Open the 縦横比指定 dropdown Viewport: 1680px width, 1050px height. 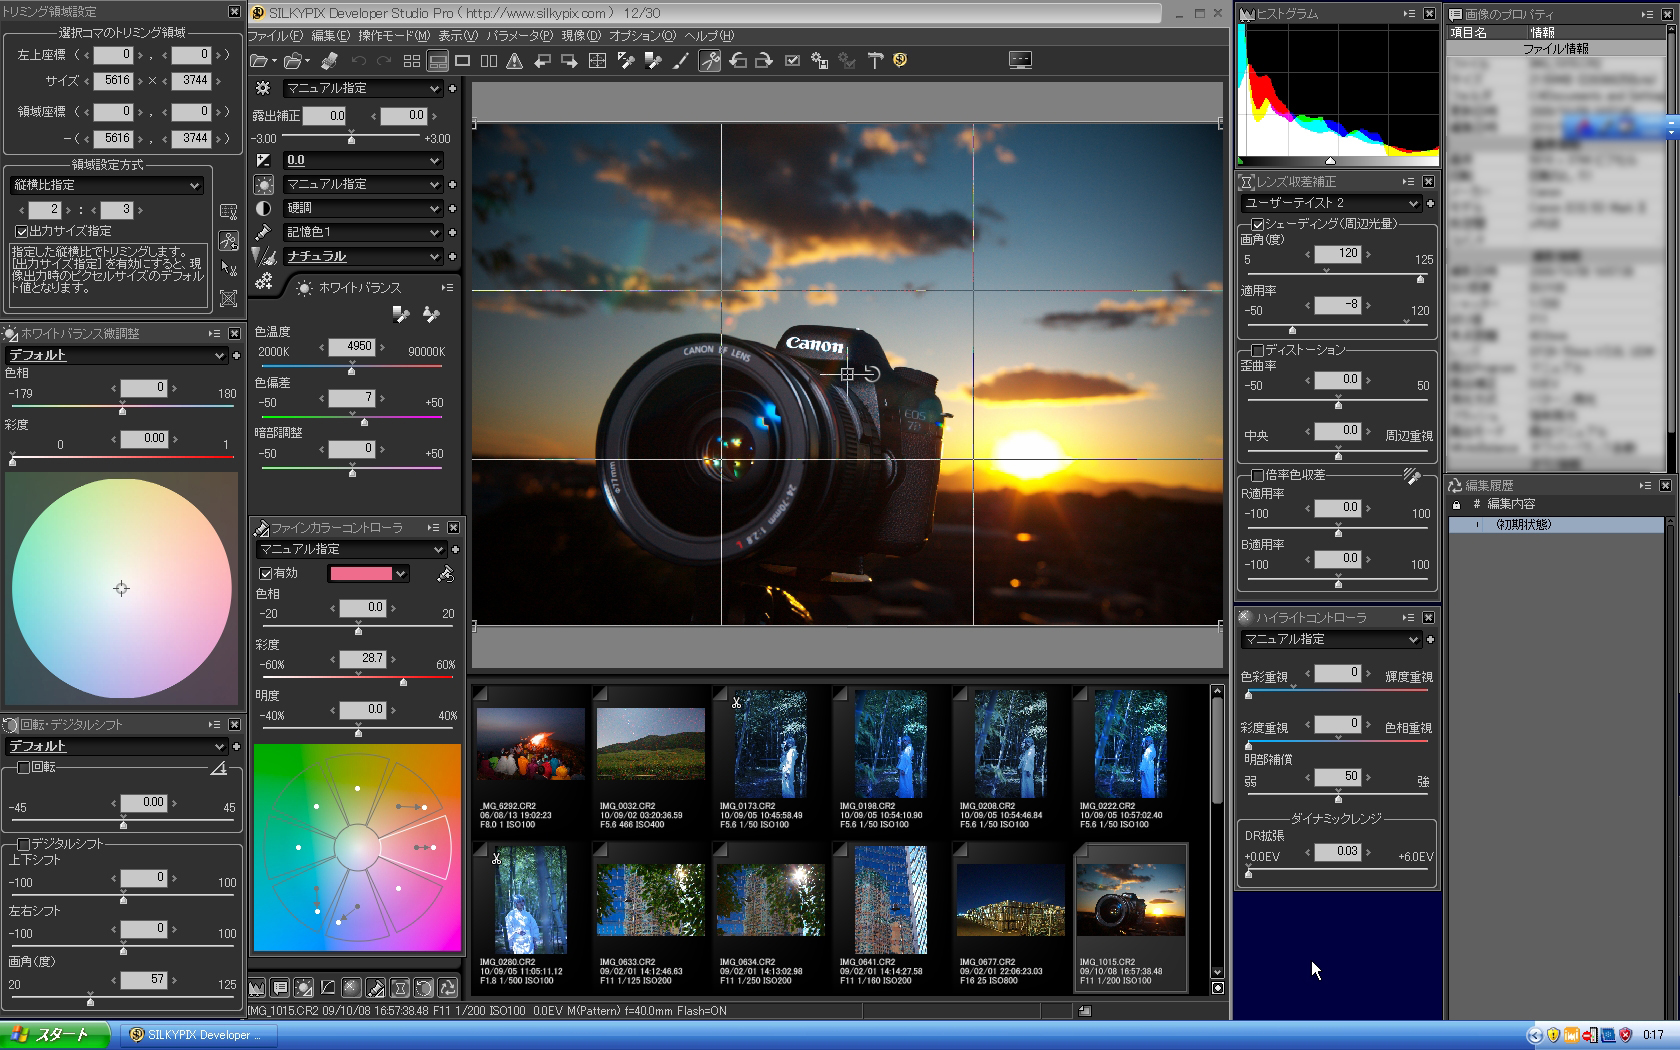[x=107, y=186]
